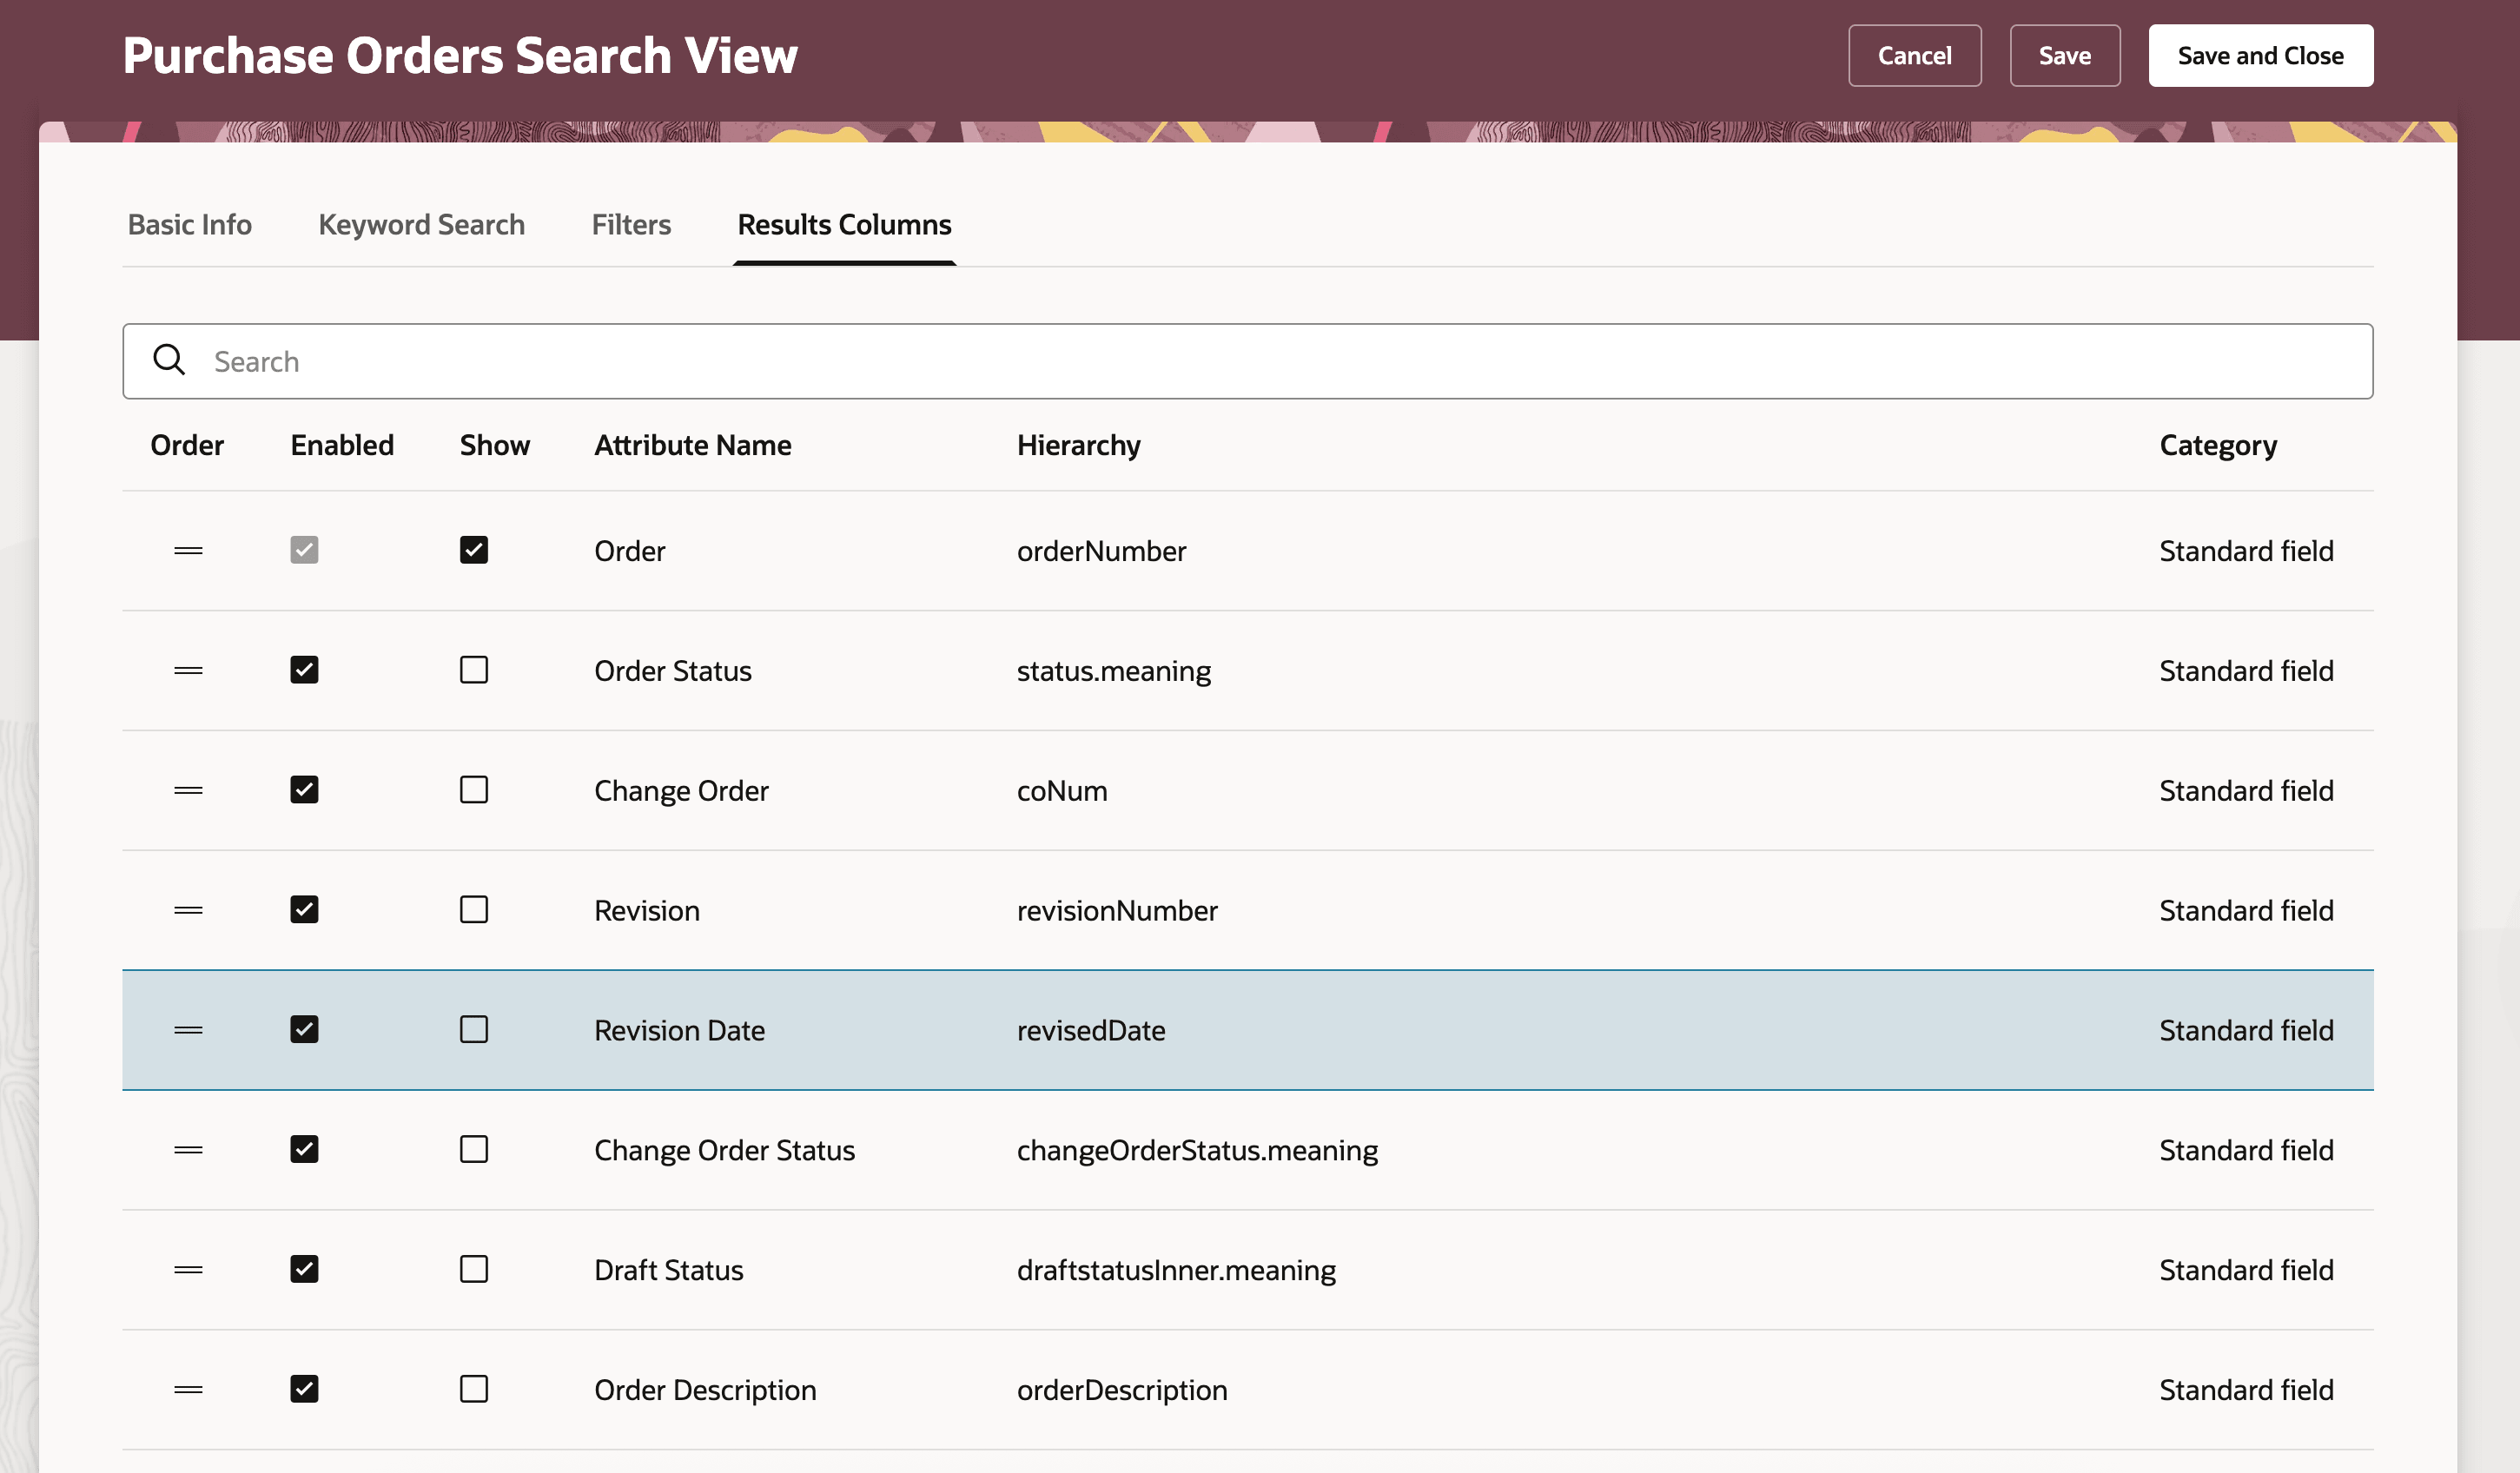Disable Enabled for the Change Order row

pyautogui.click(x=304, y=790)
